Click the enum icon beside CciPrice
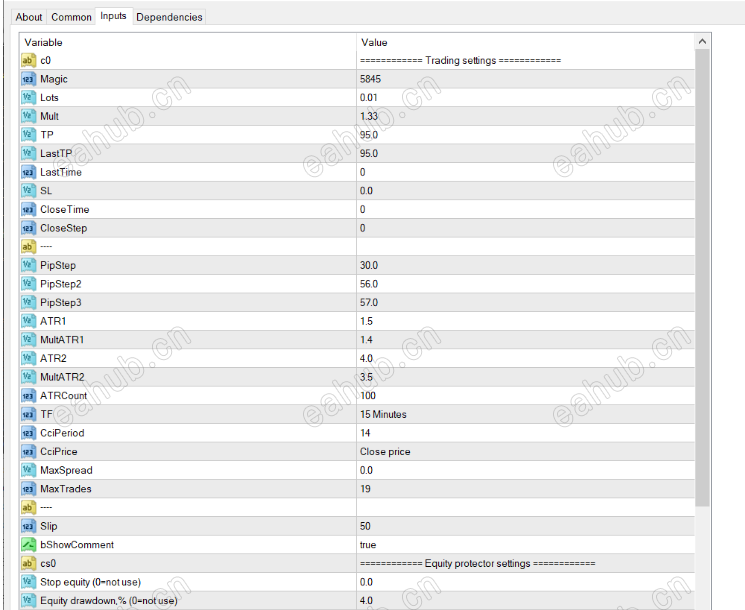 [28, 452]
